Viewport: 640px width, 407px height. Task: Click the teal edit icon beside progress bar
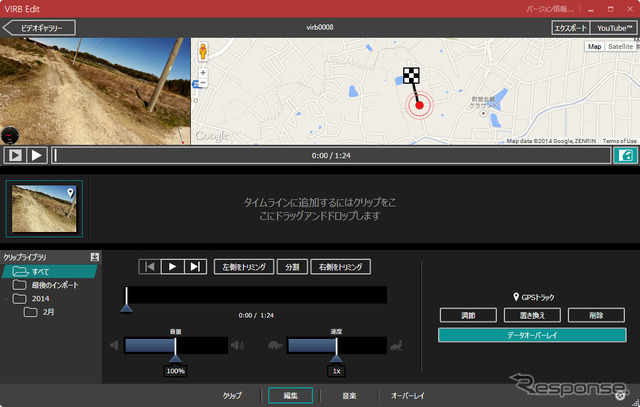click(x=625, y=156)
